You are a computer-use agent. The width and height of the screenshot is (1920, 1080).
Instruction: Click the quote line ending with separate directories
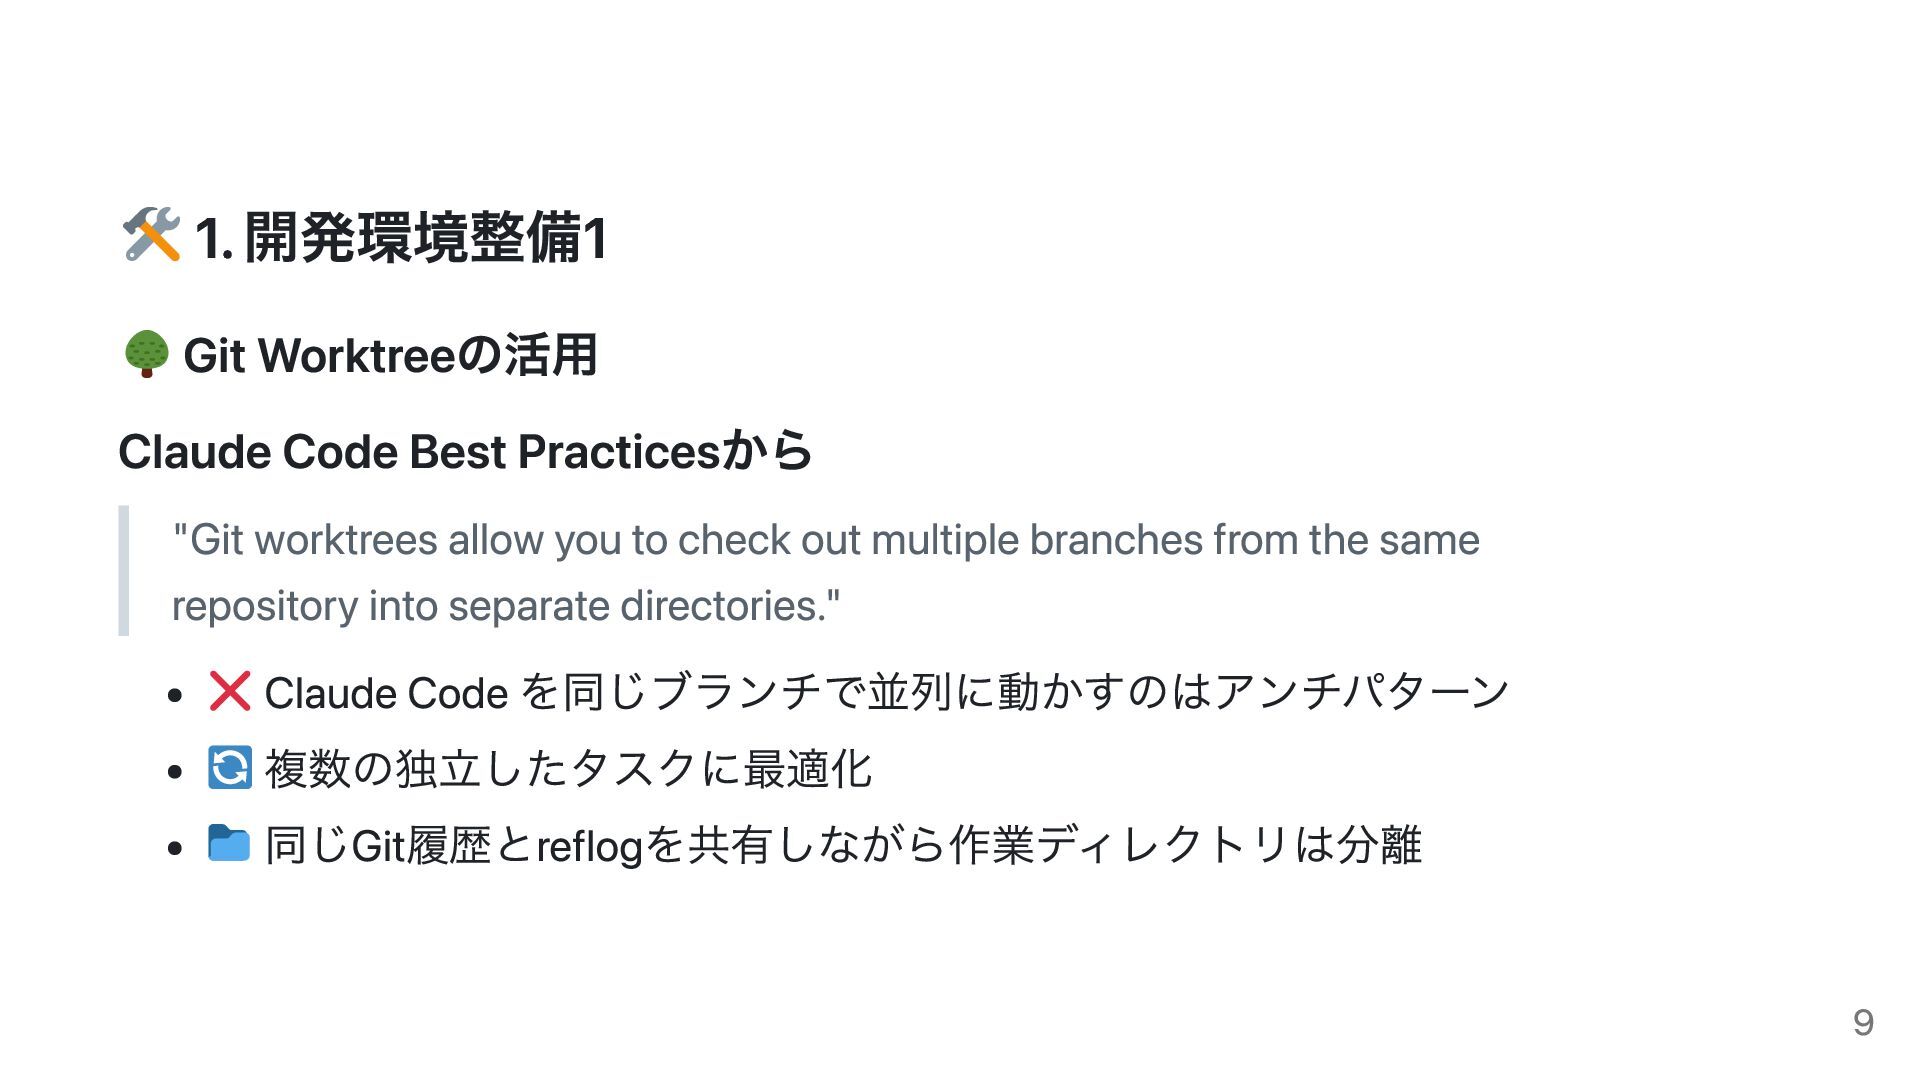click(506, 606)
